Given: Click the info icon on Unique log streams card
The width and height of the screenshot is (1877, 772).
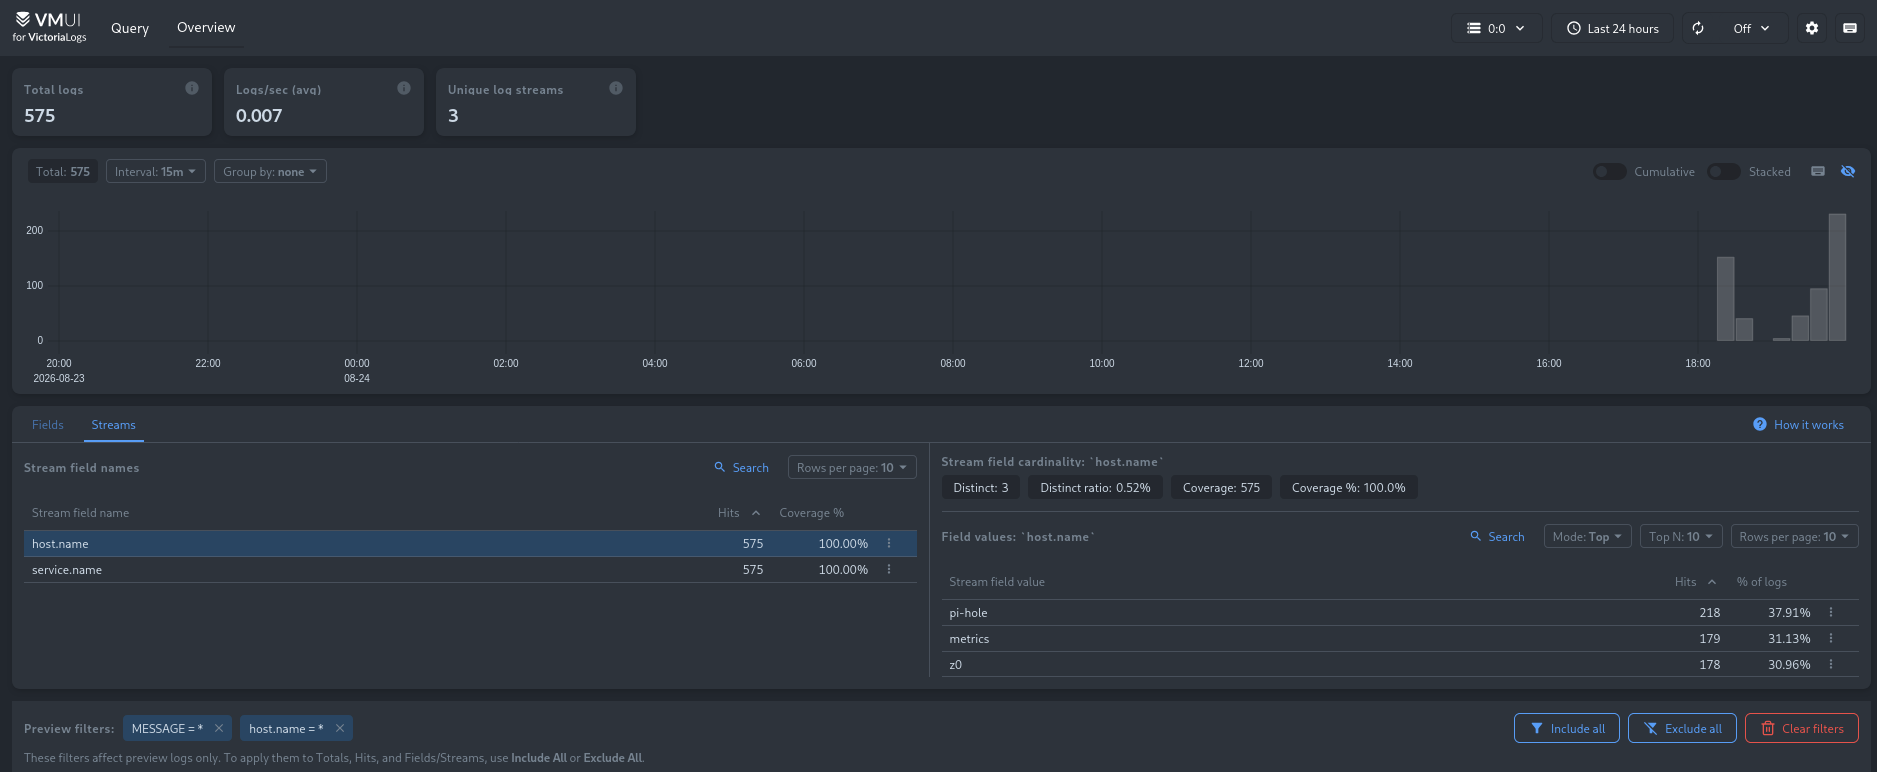Looking at the screenshot, I should pyautogui.click(x=616, y=88).
